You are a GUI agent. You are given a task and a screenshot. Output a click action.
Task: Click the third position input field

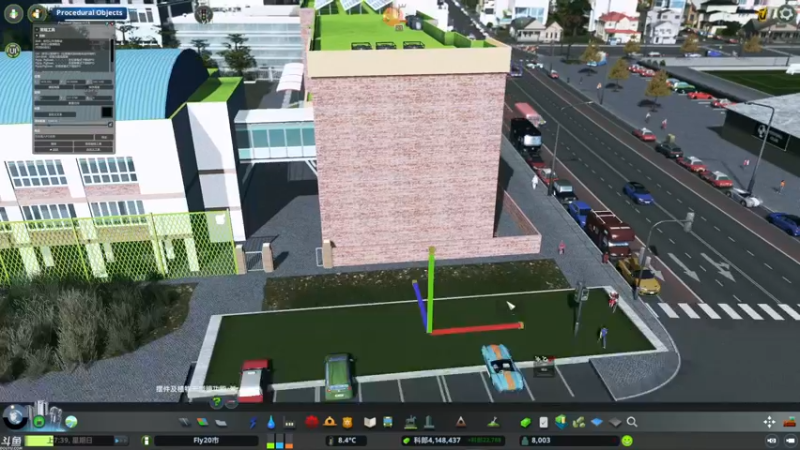tap(102, 82)
